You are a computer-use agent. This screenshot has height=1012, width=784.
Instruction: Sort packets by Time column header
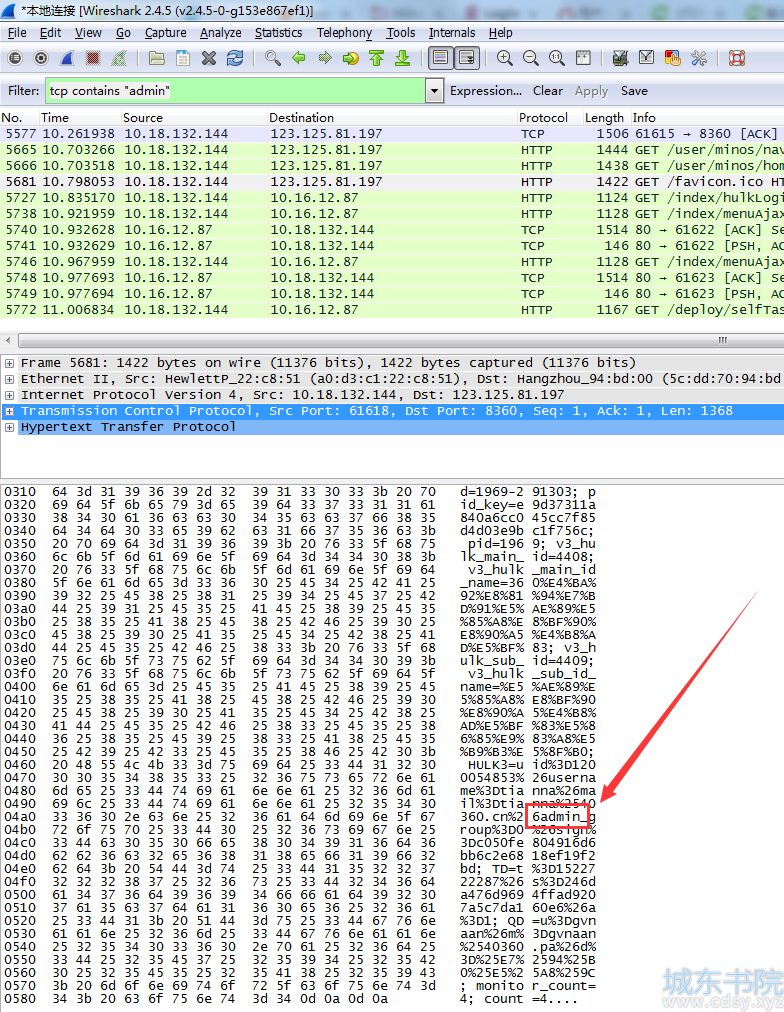point(81,117)
